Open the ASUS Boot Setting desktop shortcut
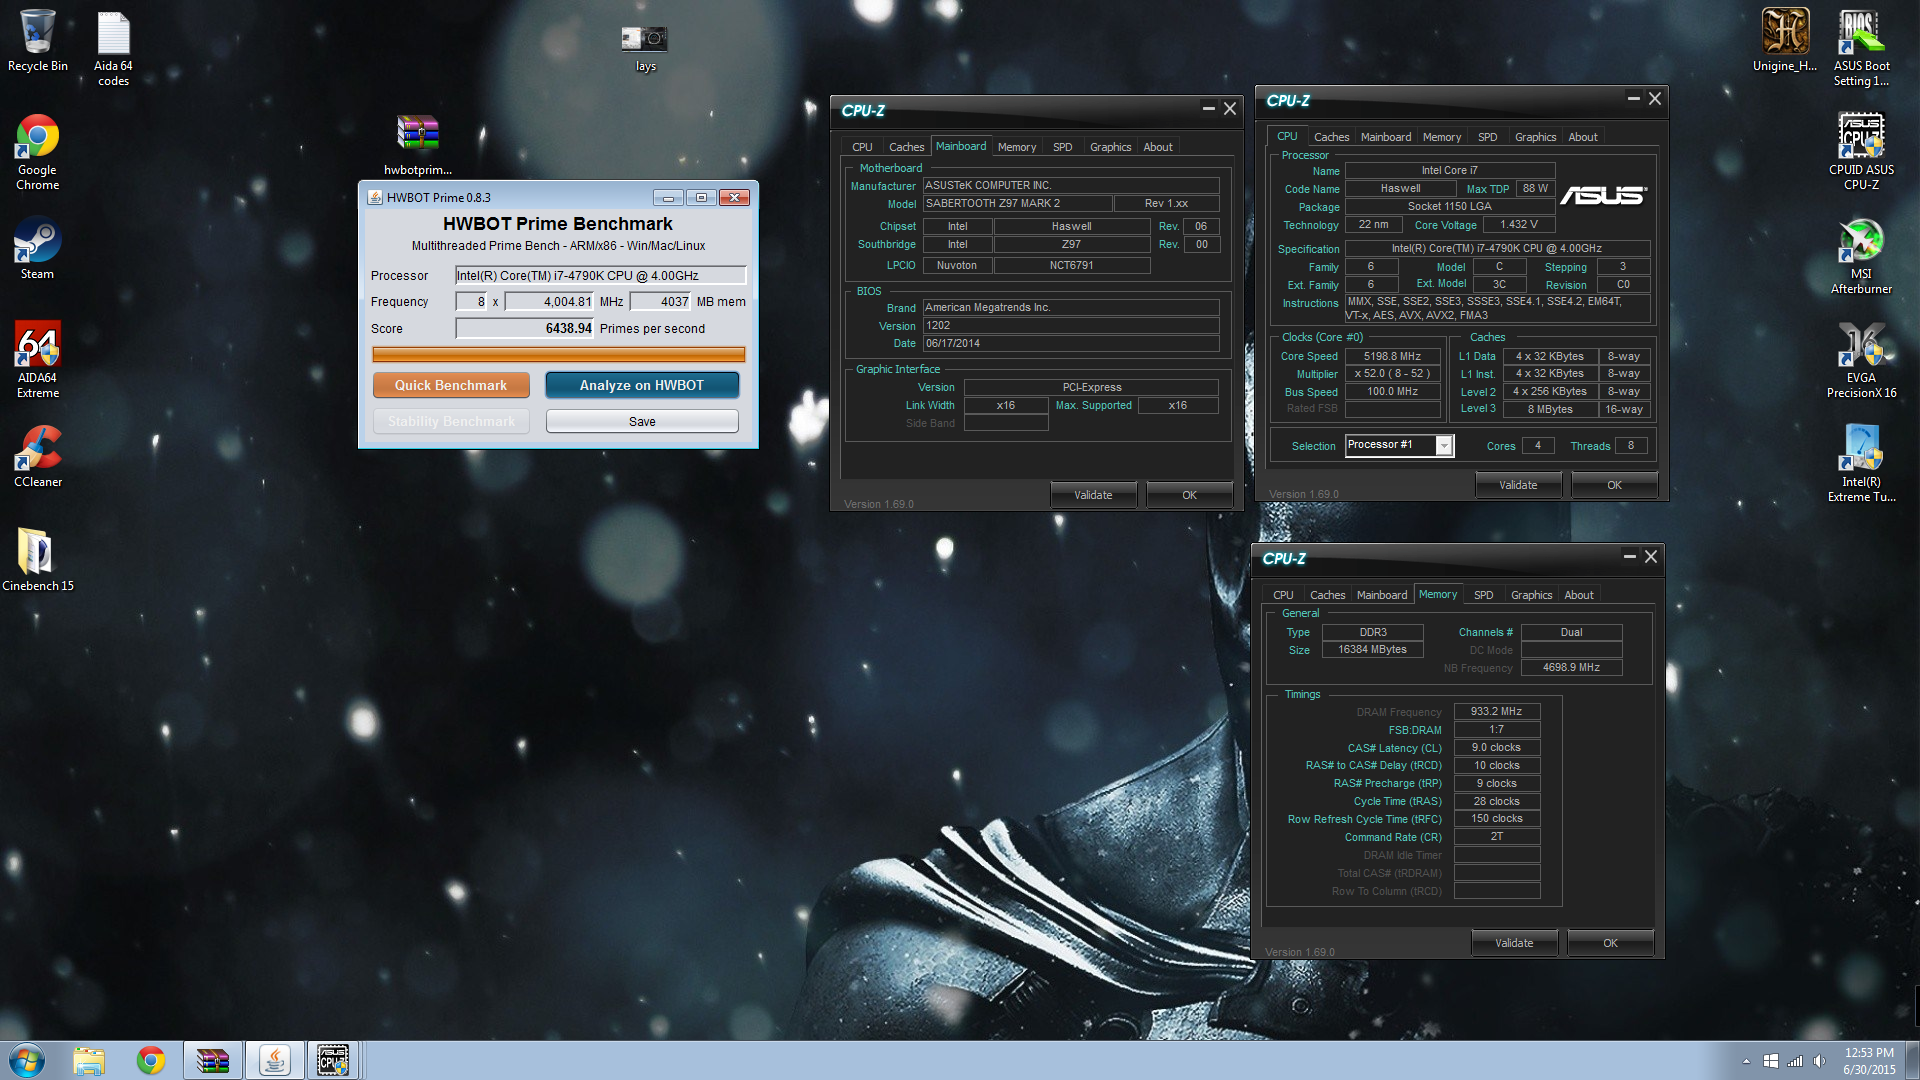Screen dimensions: 1920x1080 click(x=1861, y=48)
